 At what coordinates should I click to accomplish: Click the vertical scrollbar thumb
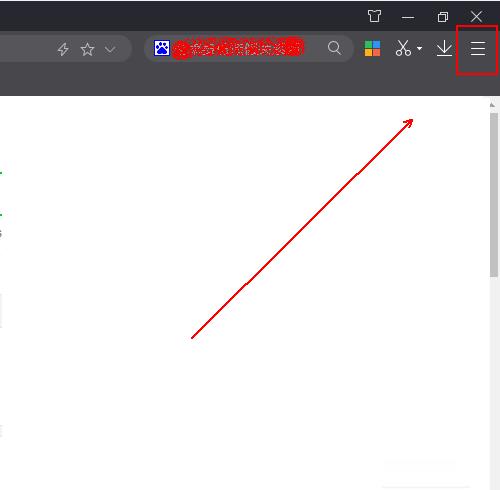tap(494, 195)
